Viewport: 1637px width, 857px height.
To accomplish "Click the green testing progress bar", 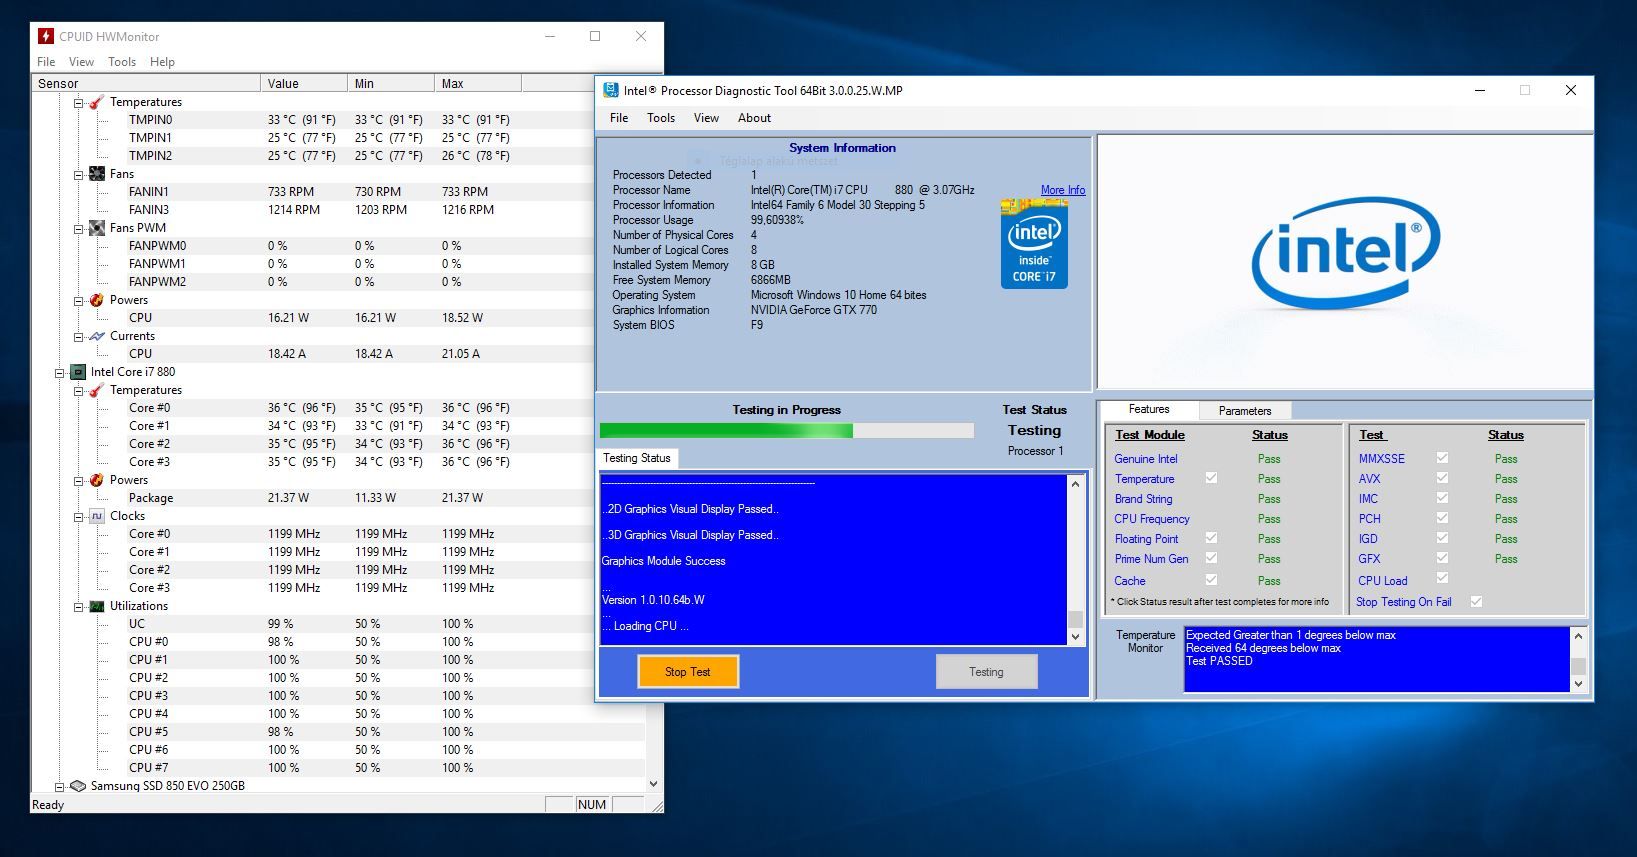I will point(787,430).
